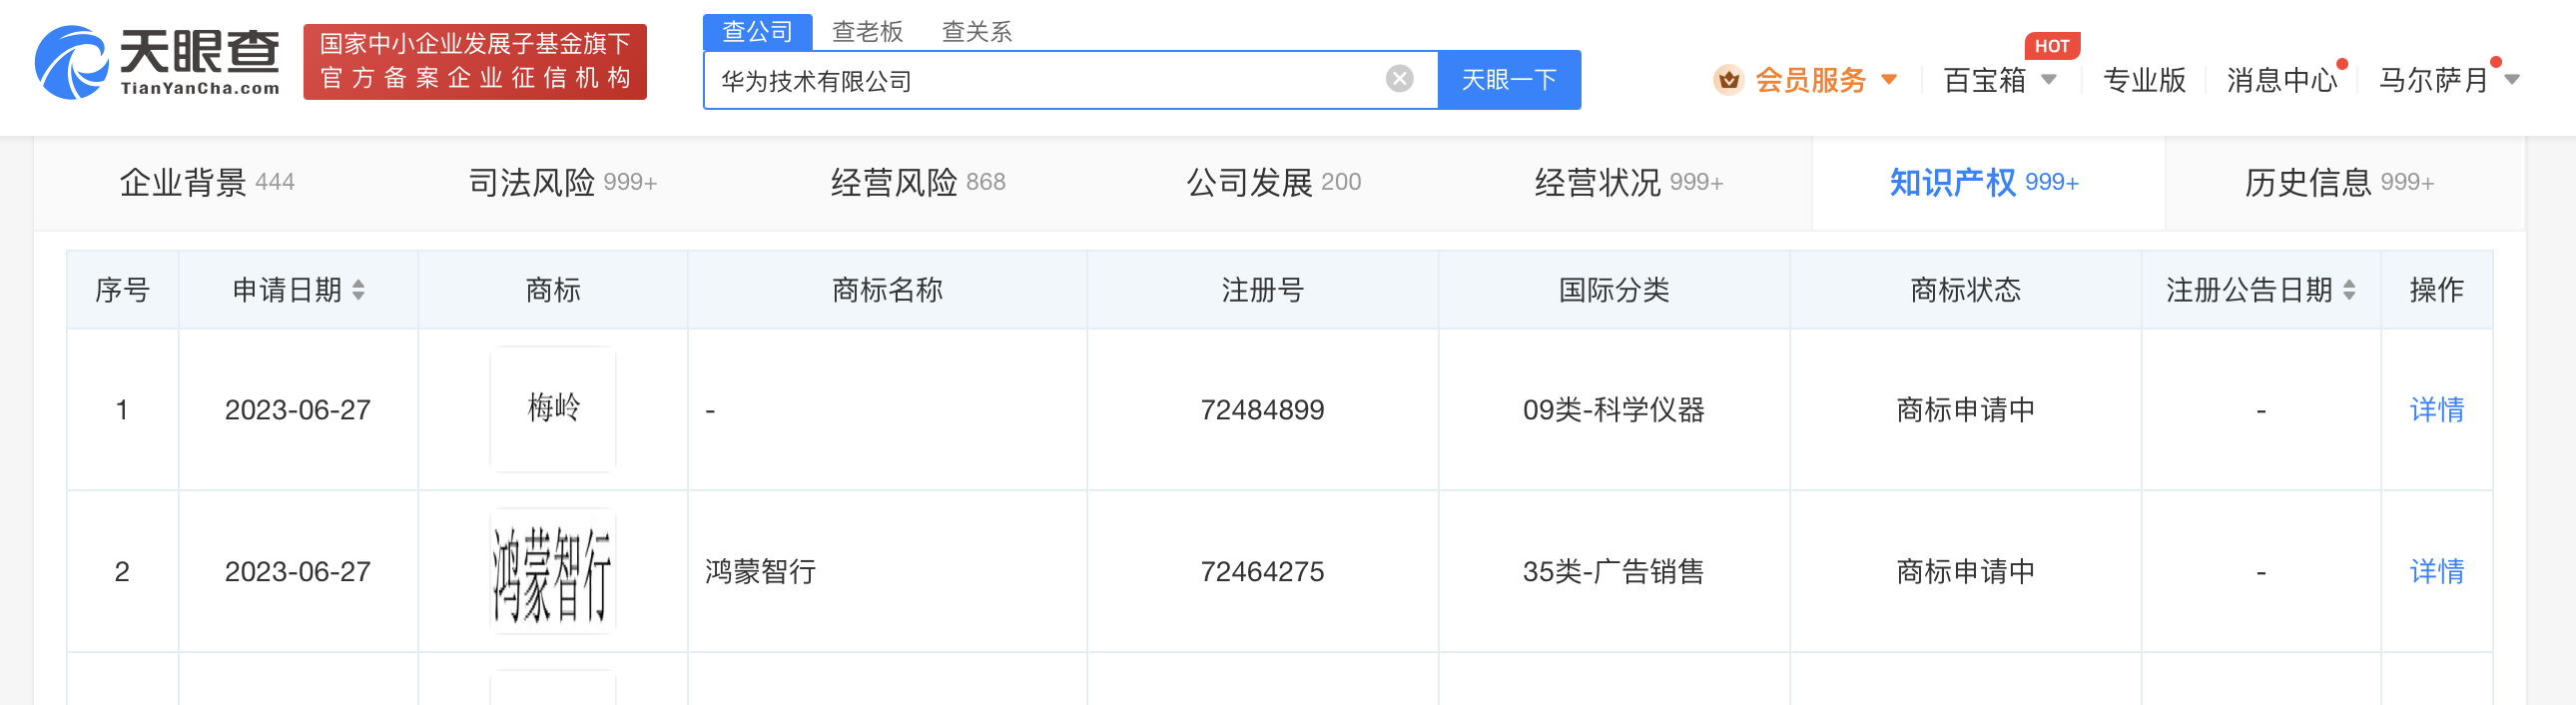This screenshot has height=705, width=2576.
Task: Open the 公司发展 tab
Action: pyautogui.click(x=1273, y=182)
